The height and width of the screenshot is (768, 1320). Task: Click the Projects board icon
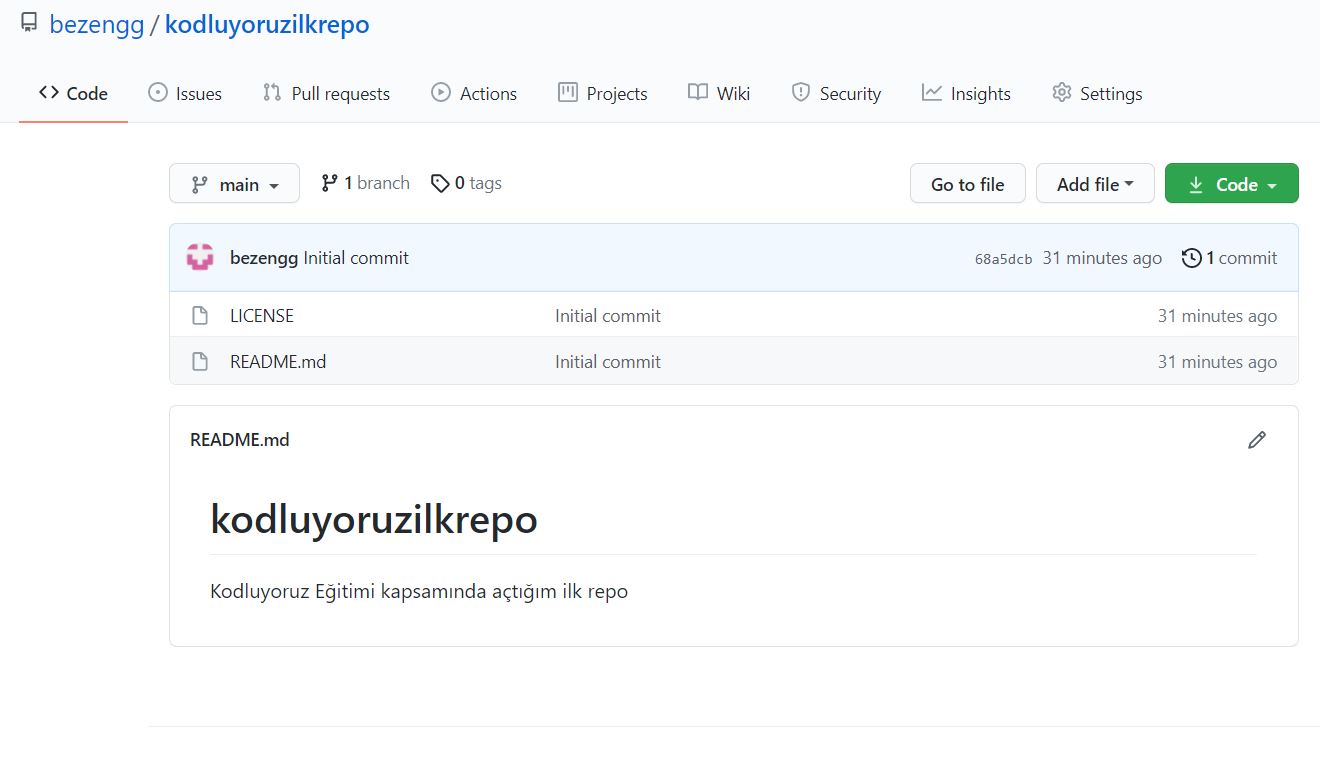[x=568, y=93]
